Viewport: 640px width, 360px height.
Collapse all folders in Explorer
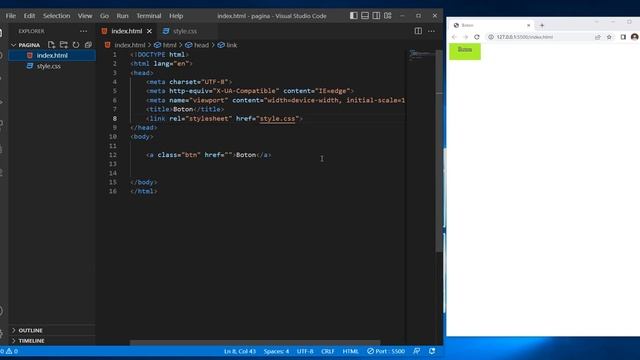88,45
